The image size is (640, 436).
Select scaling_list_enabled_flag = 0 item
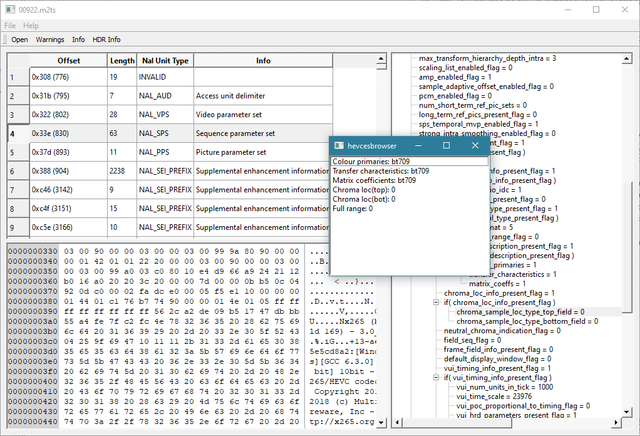(466, 68)
